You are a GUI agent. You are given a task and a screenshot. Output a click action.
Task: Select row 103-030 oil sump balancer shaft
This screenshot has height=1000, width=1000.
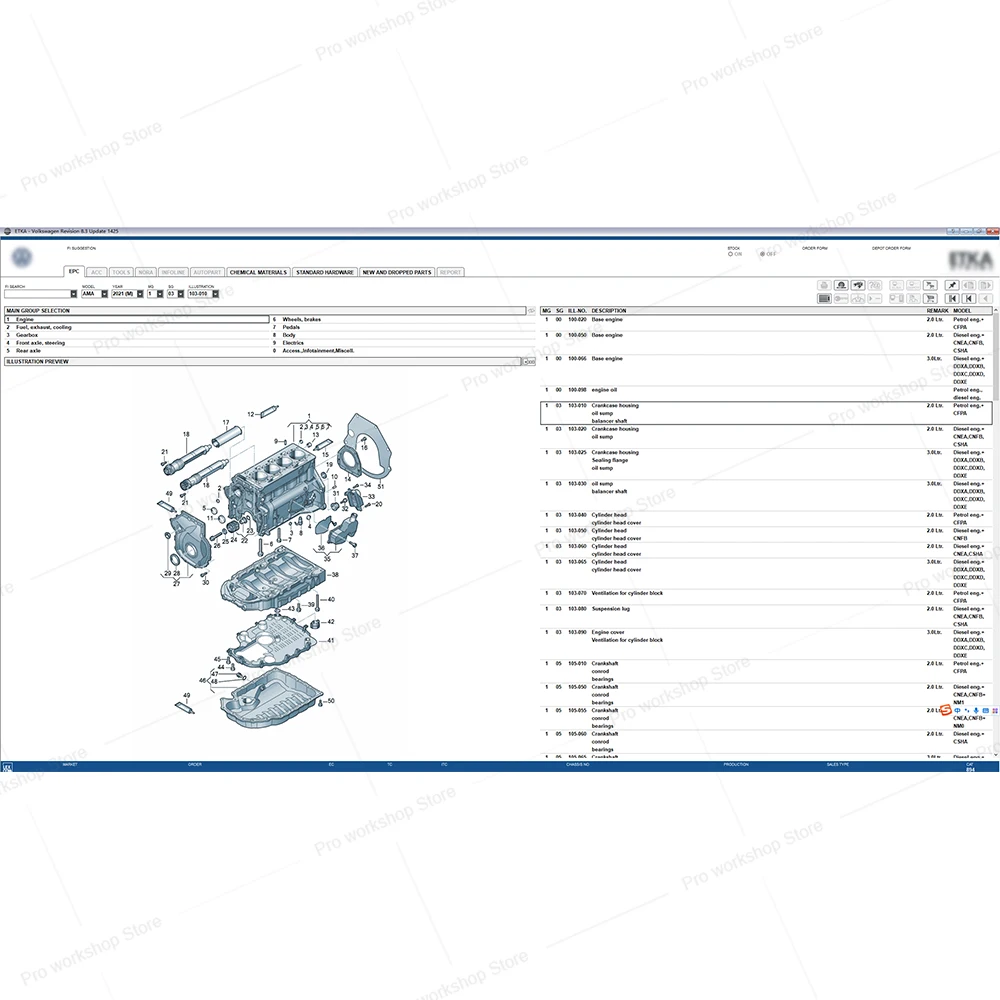pyautogui.click(x=766, y=495)
